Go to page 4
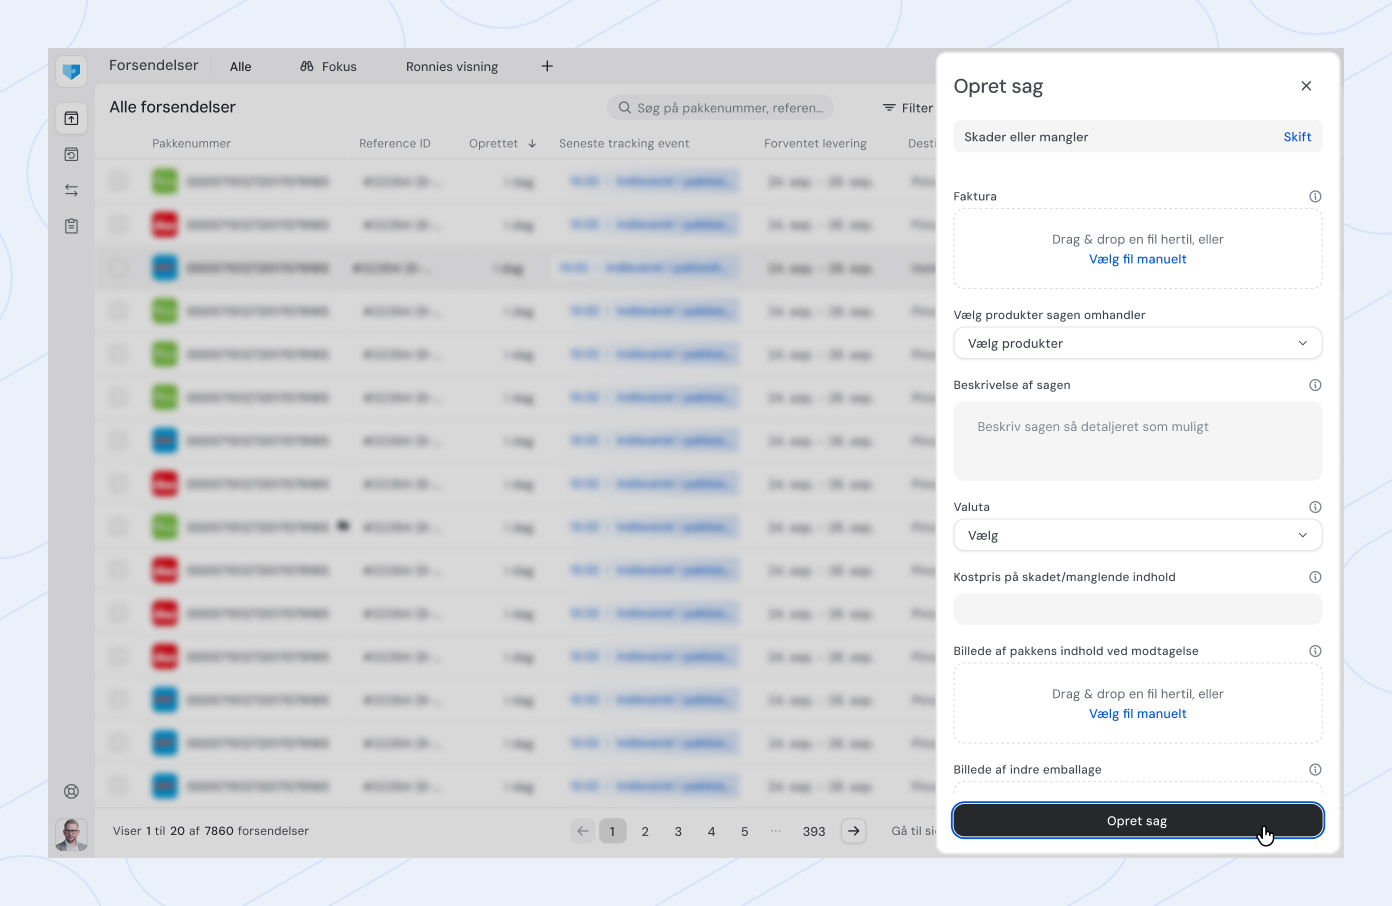 click(x=711, y=831)
